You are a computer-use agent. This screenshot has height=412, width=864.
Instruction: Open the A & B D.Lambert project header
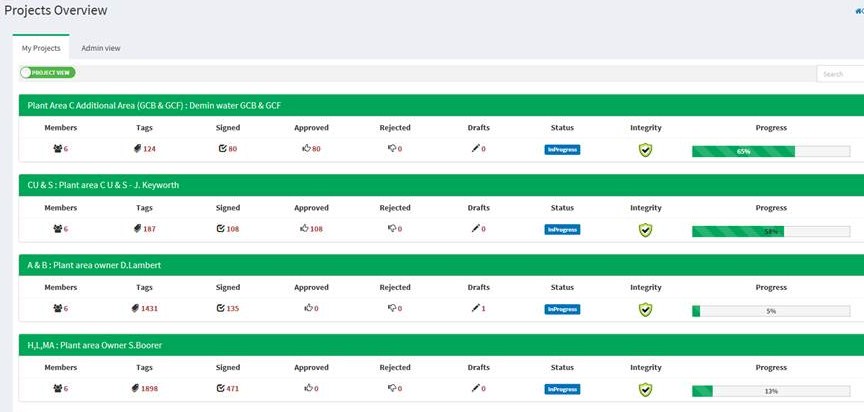[441, 265]
